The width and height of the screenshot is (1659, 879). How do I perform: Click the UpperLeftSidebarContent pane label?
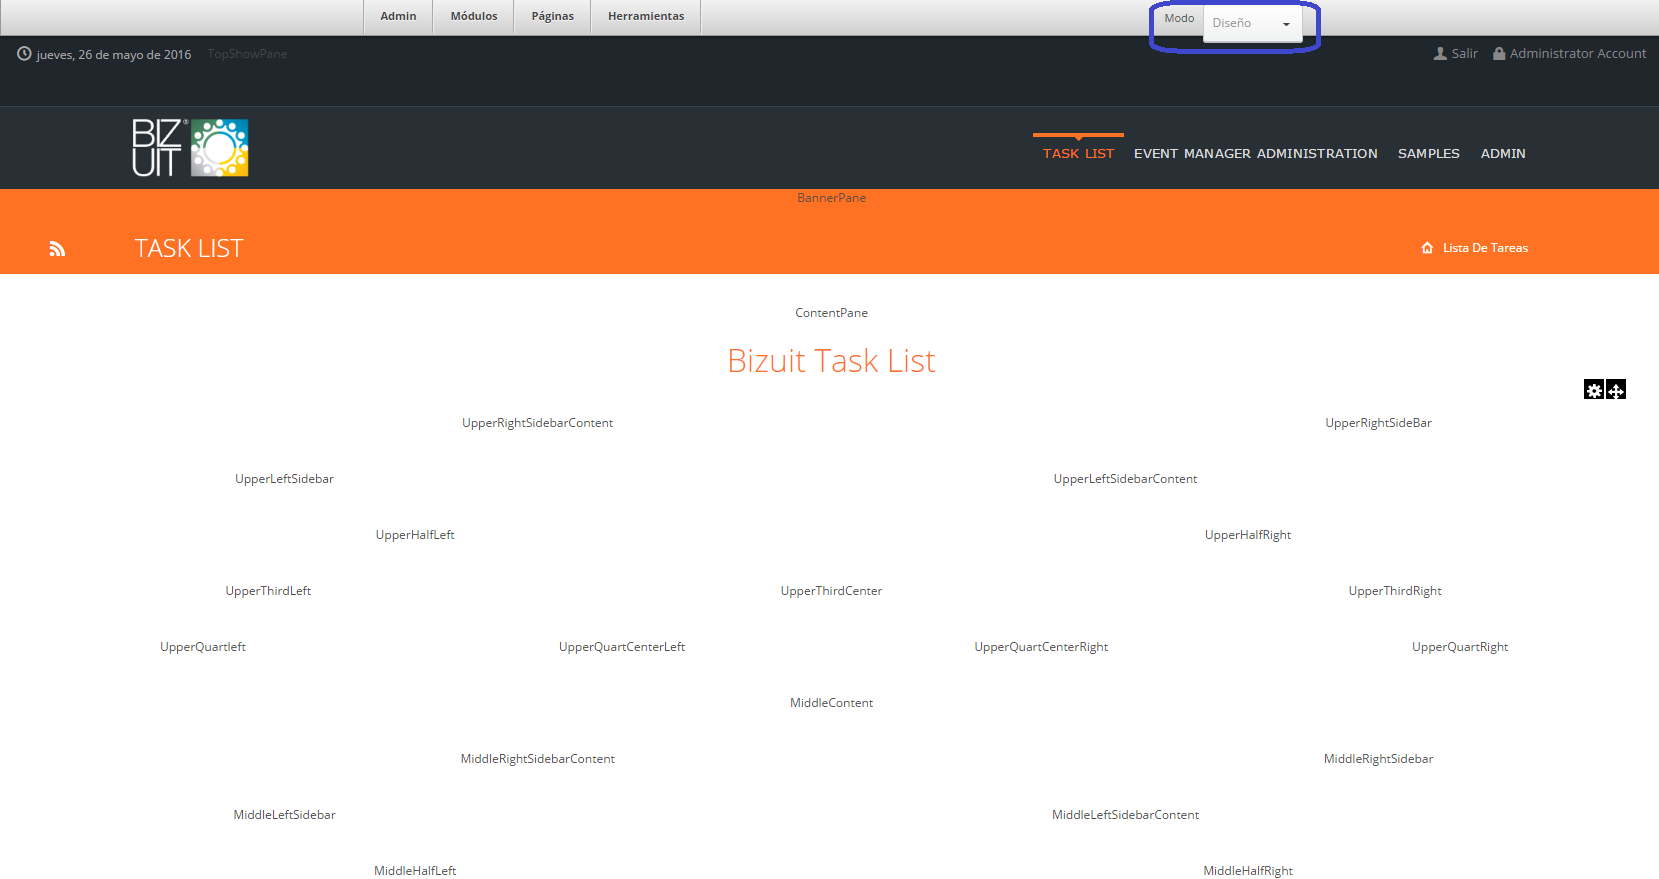(1125, 479)
